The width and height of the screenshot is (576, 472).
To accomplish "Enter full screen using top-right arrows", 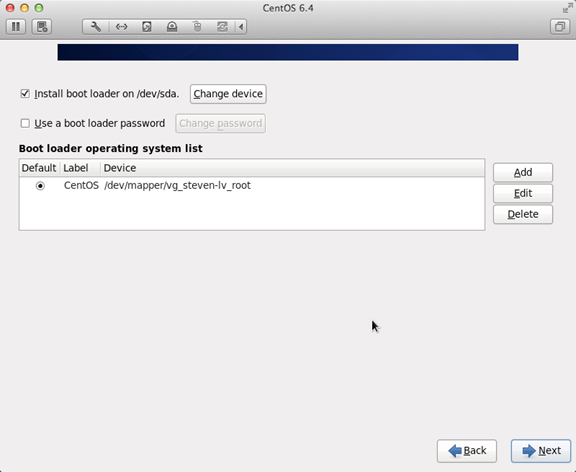I will click(568, 8).
